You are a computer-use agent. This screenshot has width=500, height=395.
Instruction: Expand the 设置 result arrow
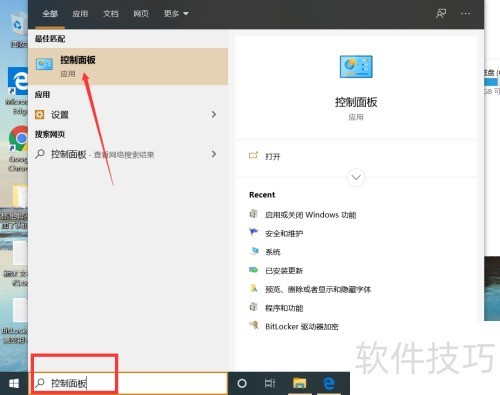[214, 115]
